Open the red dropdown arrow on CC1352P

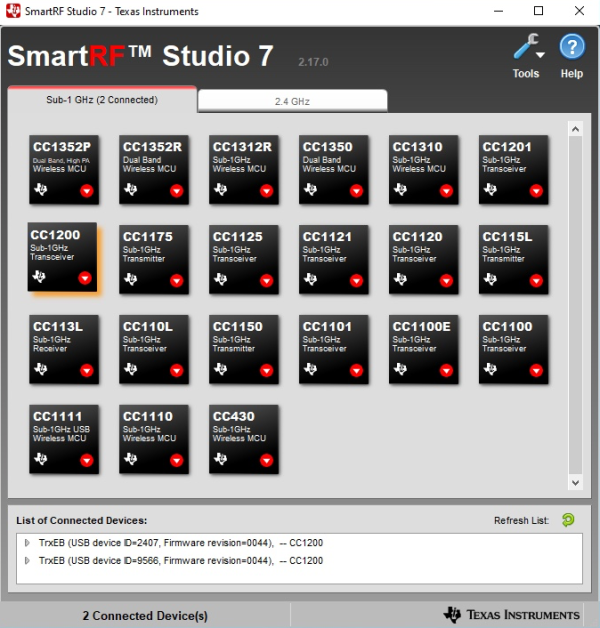[x=87, y=191]
